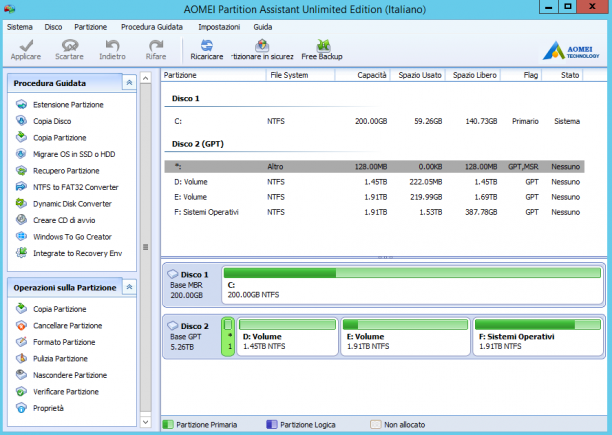Select the F: Sistemi Operativi row
612x435 pixels.
click(374, 212)
